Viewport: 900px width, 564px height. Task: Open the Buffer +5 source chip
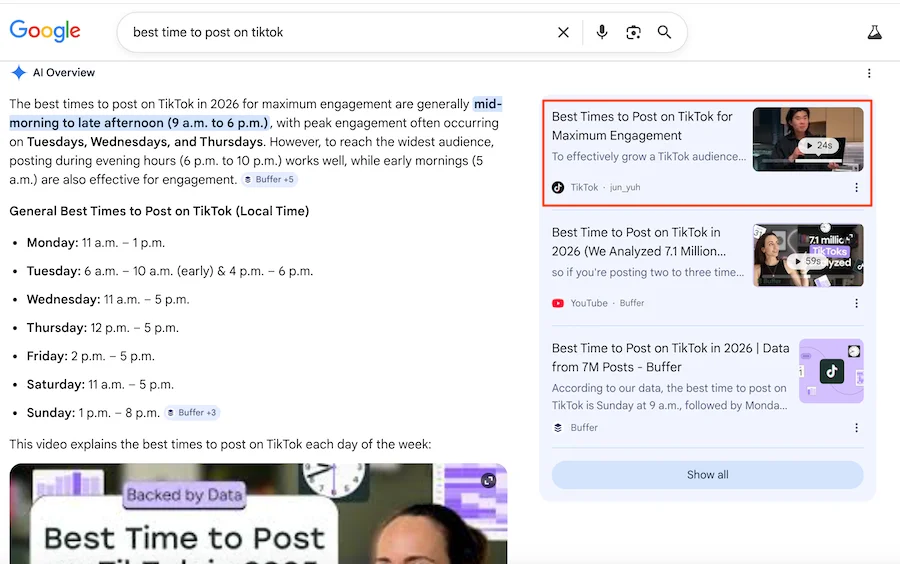[269, 180]
